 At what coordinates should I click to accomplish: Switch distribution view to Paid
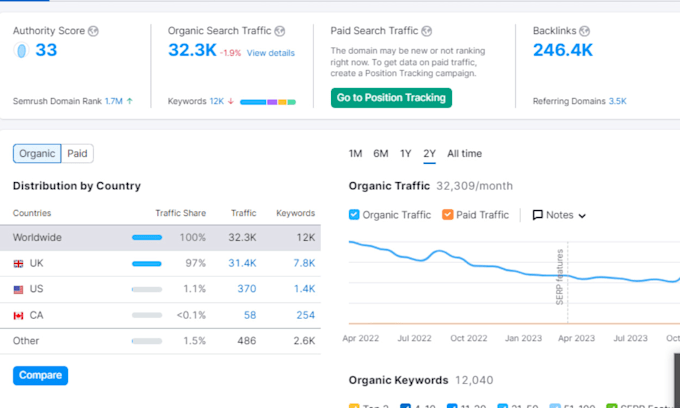coord(77,153)
